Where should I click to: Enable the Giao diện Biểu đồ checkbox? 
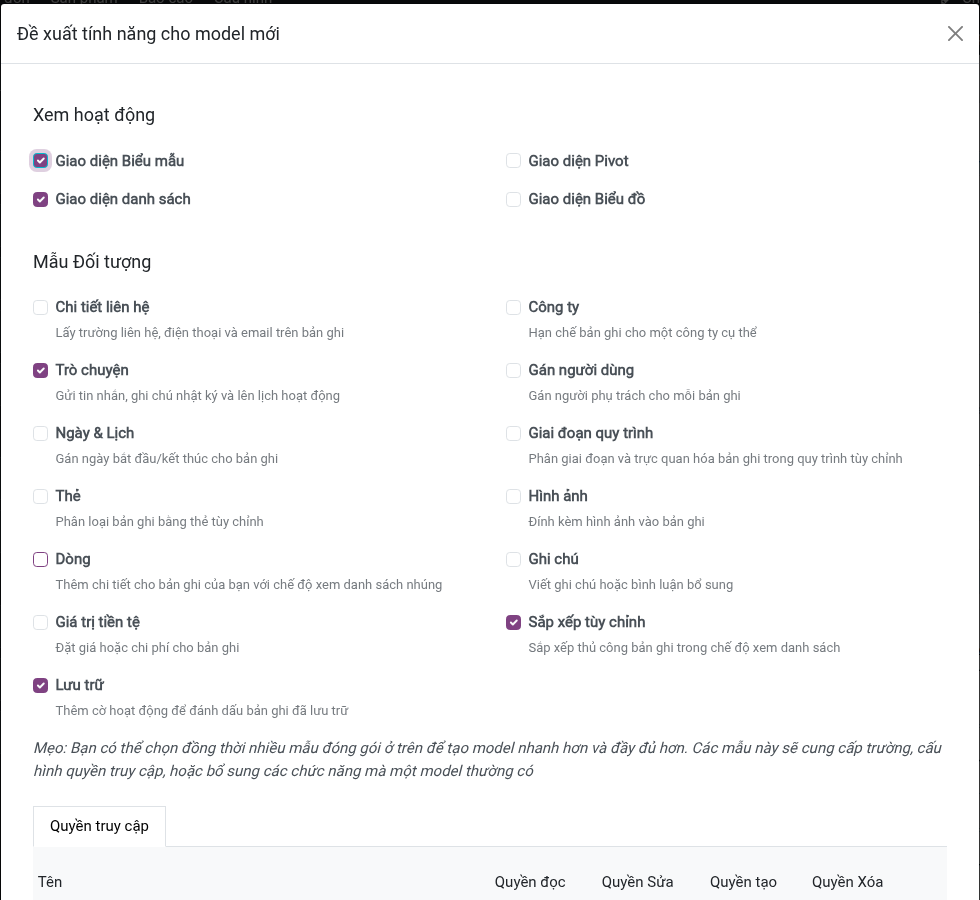pyautogui.click(x=513, y=199)
